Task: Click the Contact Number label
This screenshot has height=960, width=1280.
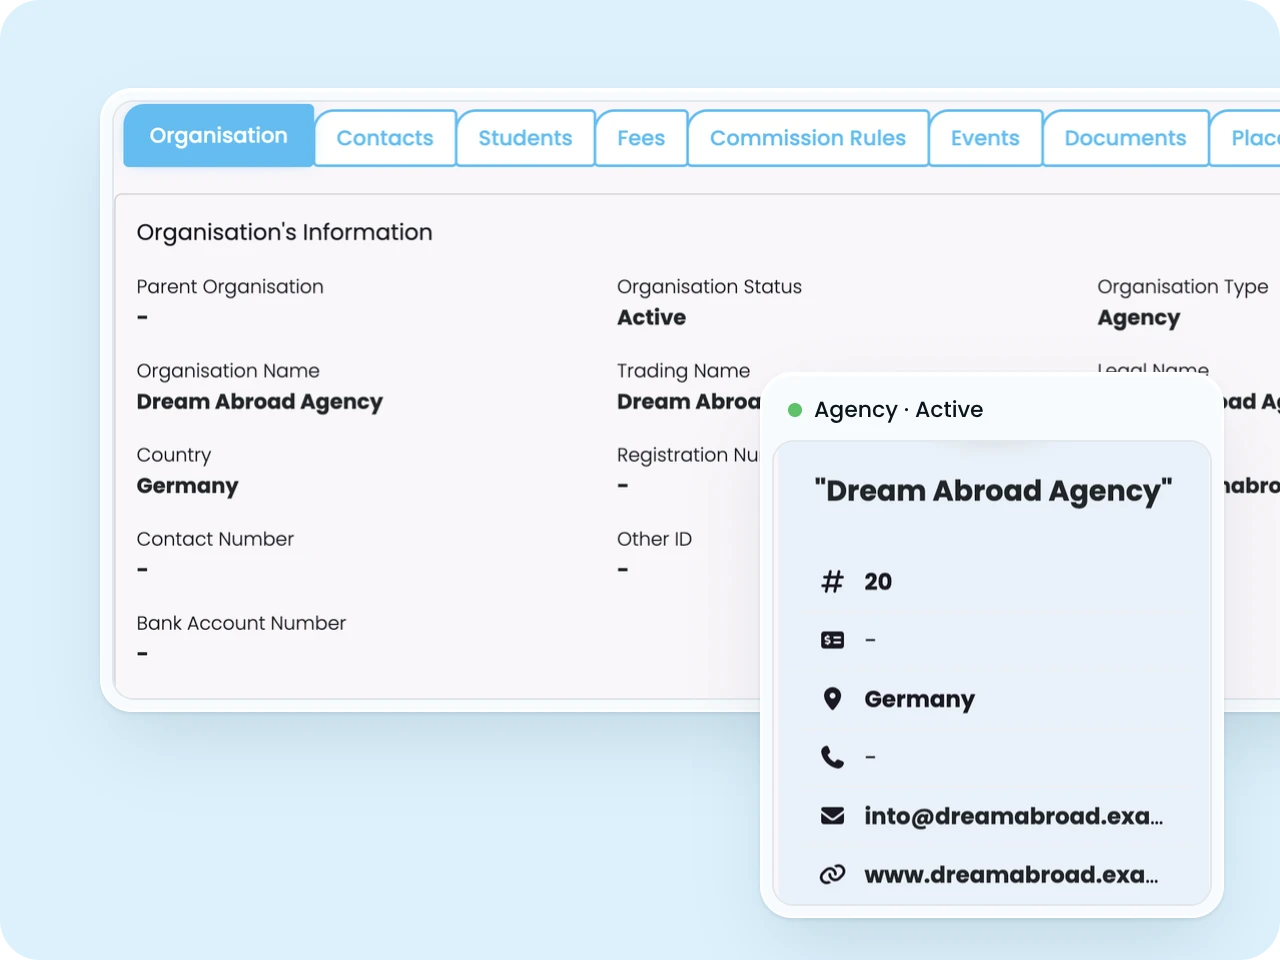Action: coord(215,539)
